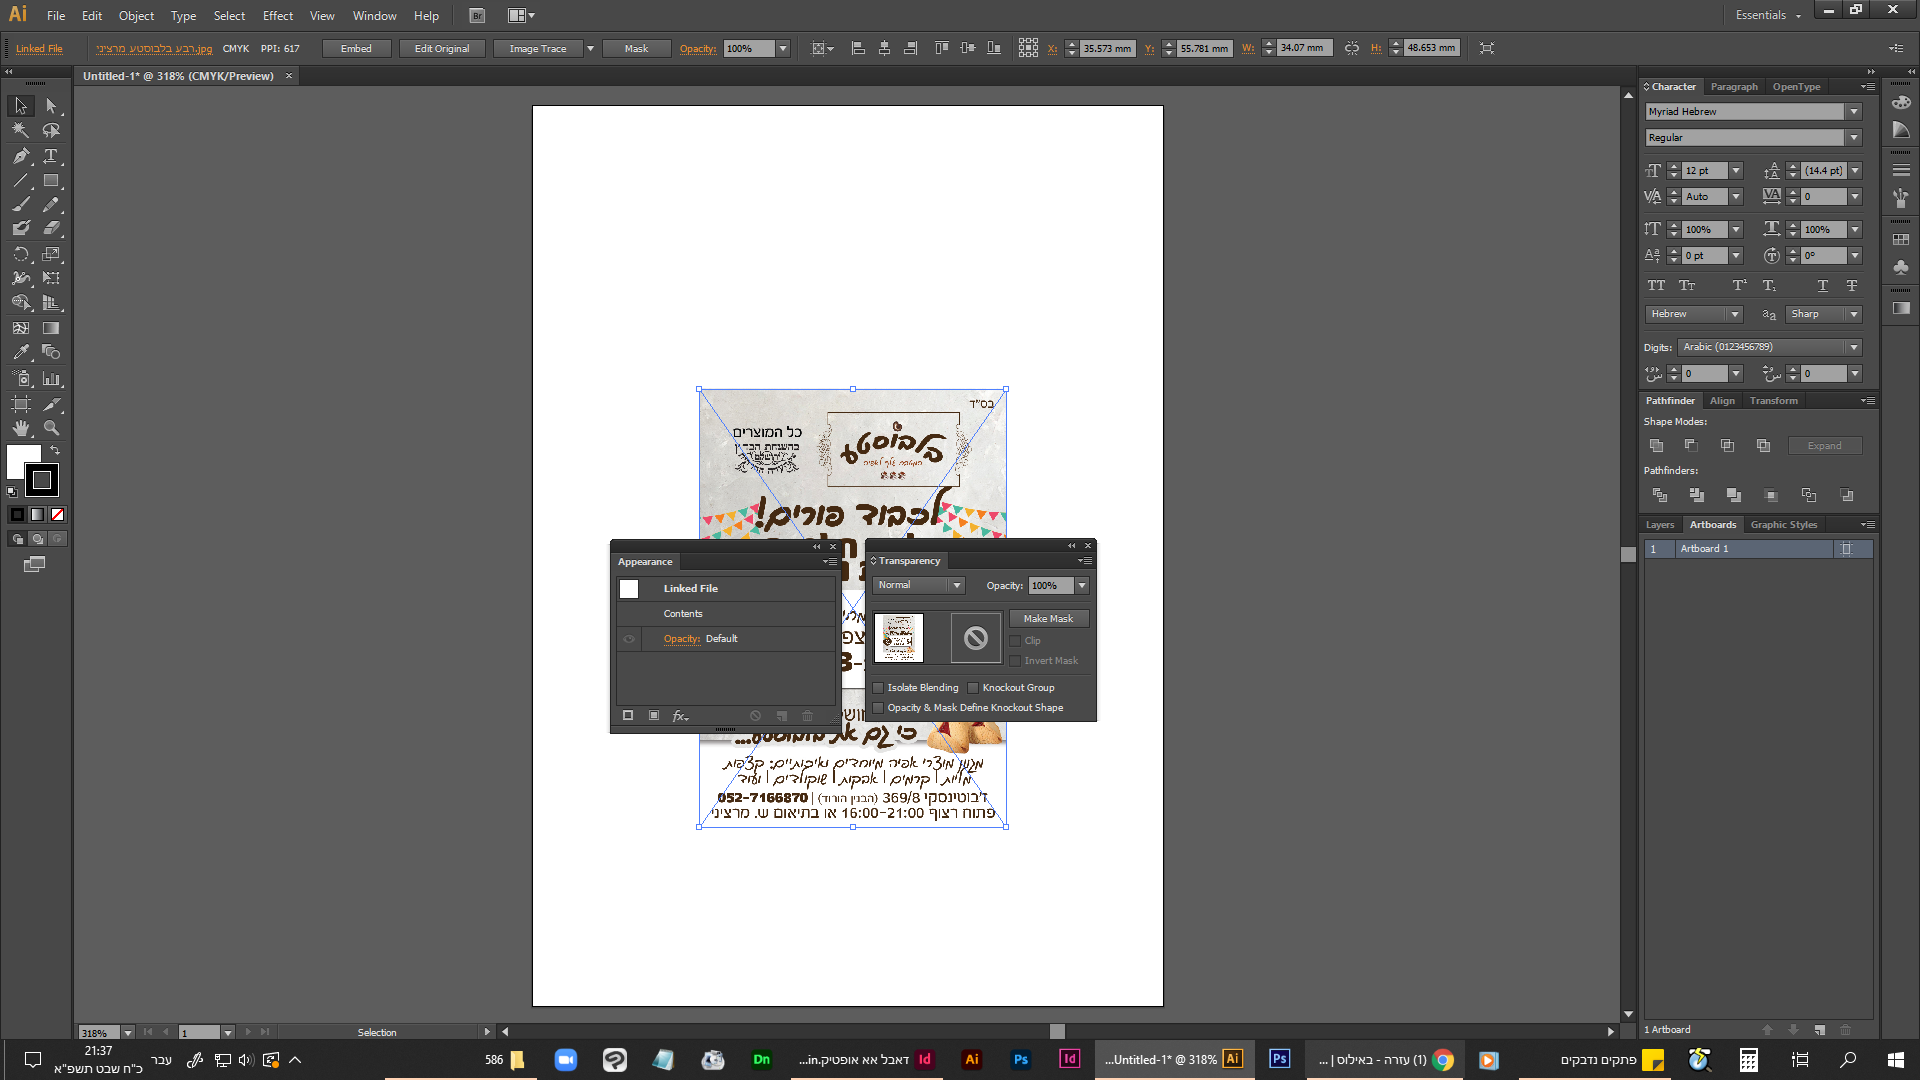Select the Hand tool

[x=21, y=428]
